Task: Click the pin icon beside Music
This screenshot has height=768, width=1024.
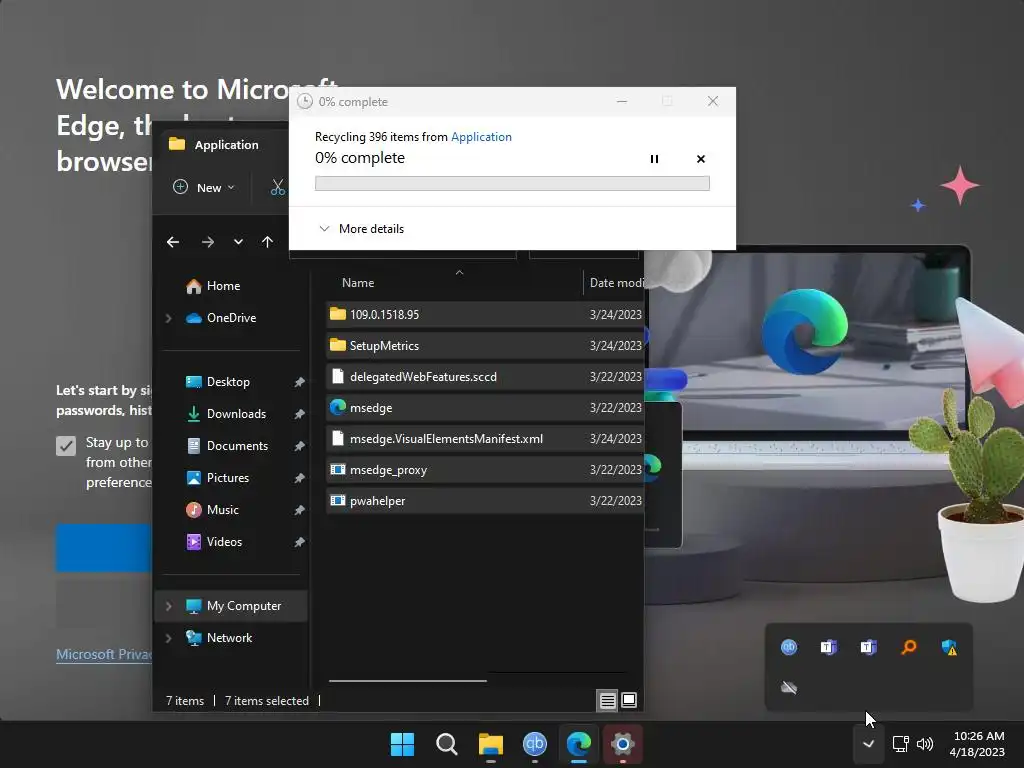Action: 299,510
